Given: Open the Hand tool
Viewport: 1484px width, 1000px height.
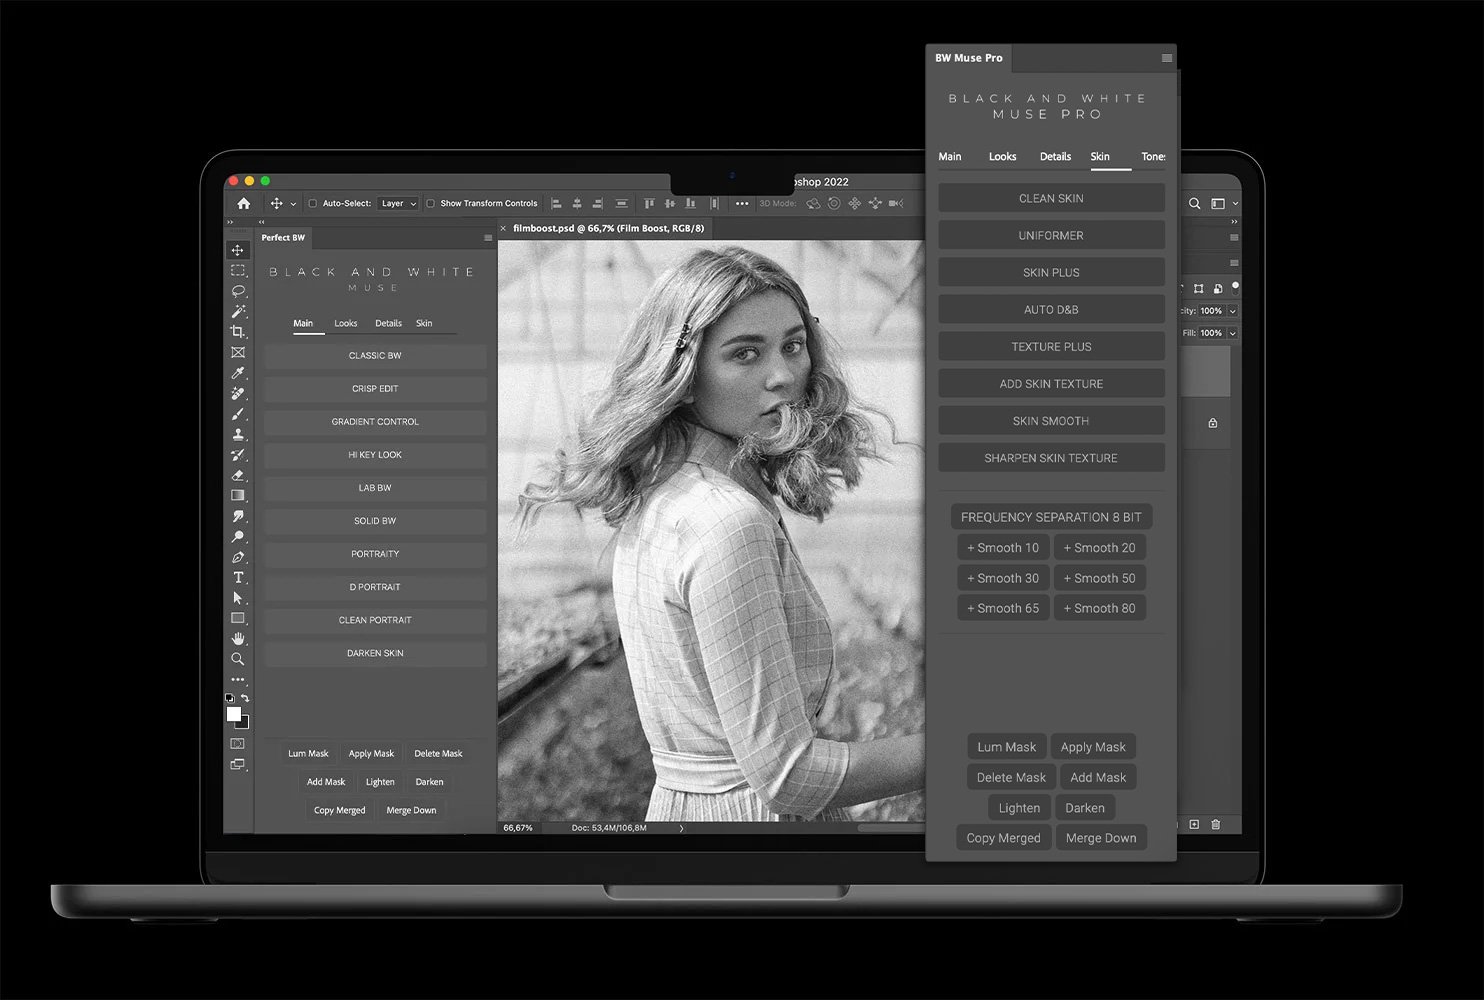Looking at the screenshot, I should point(238,639).
